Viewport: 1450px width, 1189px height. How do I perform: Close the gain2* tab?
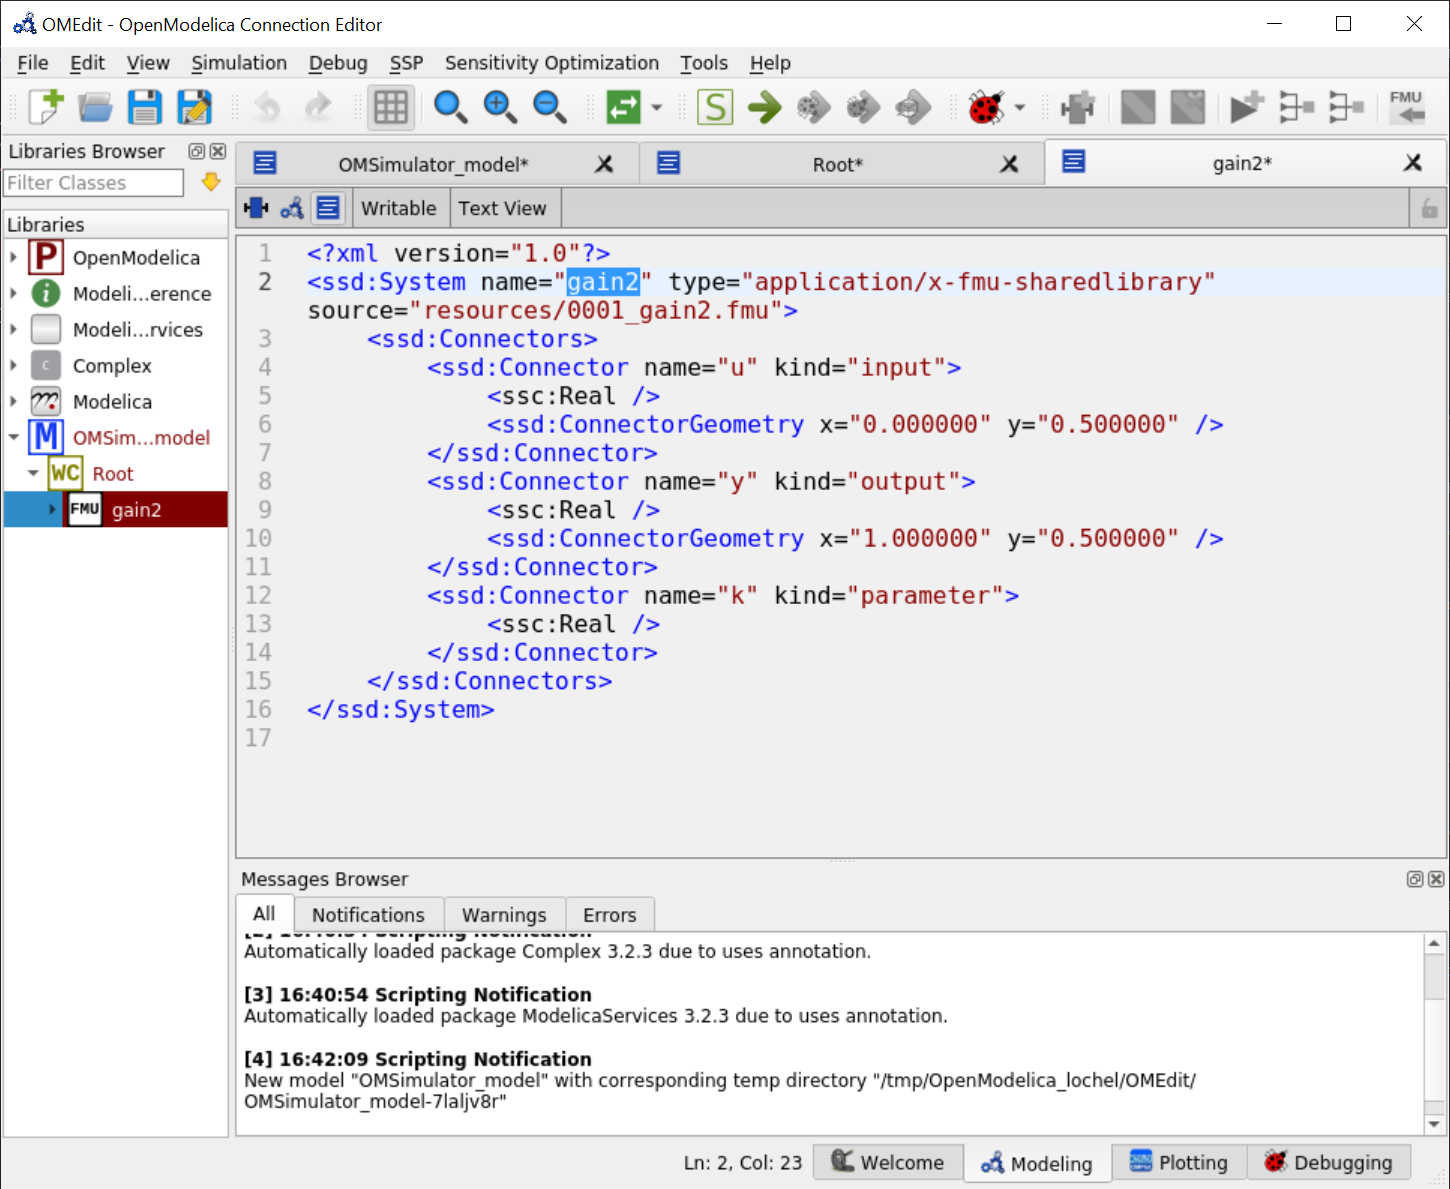coord(1412,162)
